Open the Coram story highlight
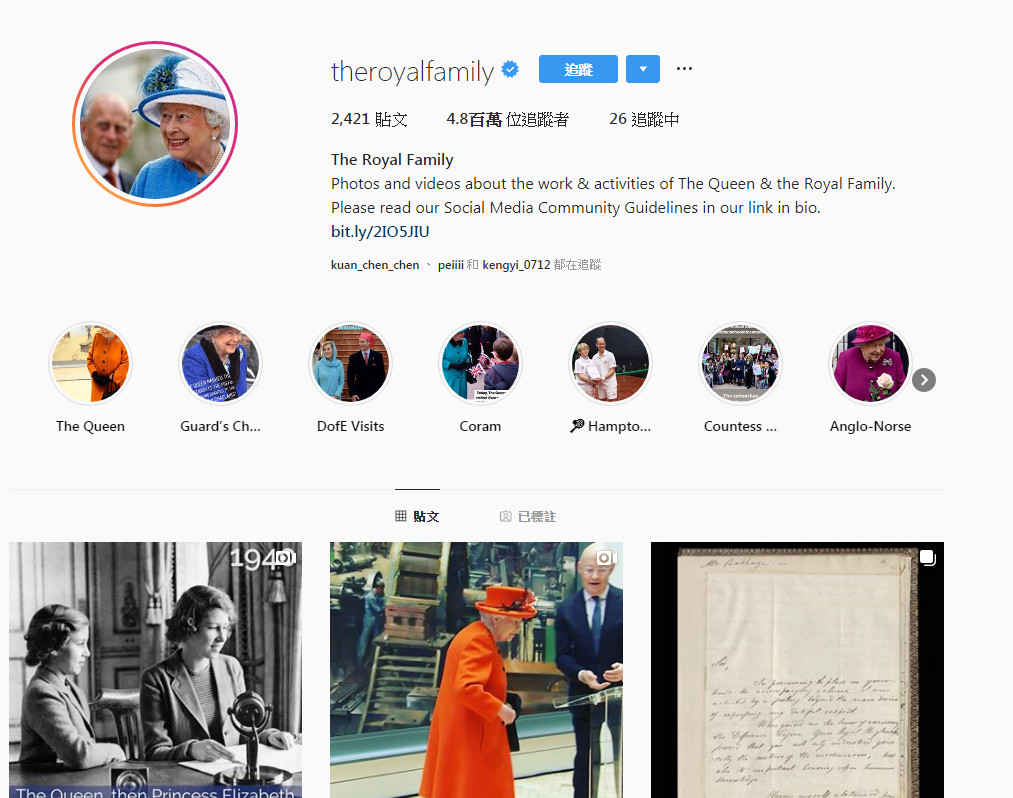Viewport: 1013px width, 798px height. tap(480, 364)
